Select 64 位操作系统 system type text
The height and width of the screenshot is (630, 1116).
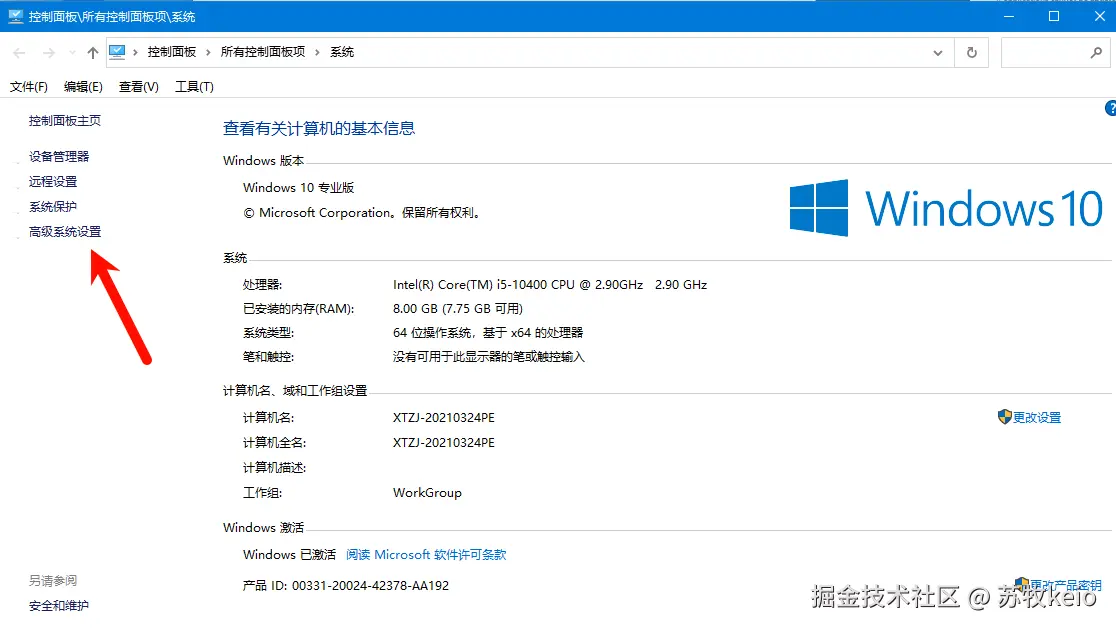click(488, 332)
